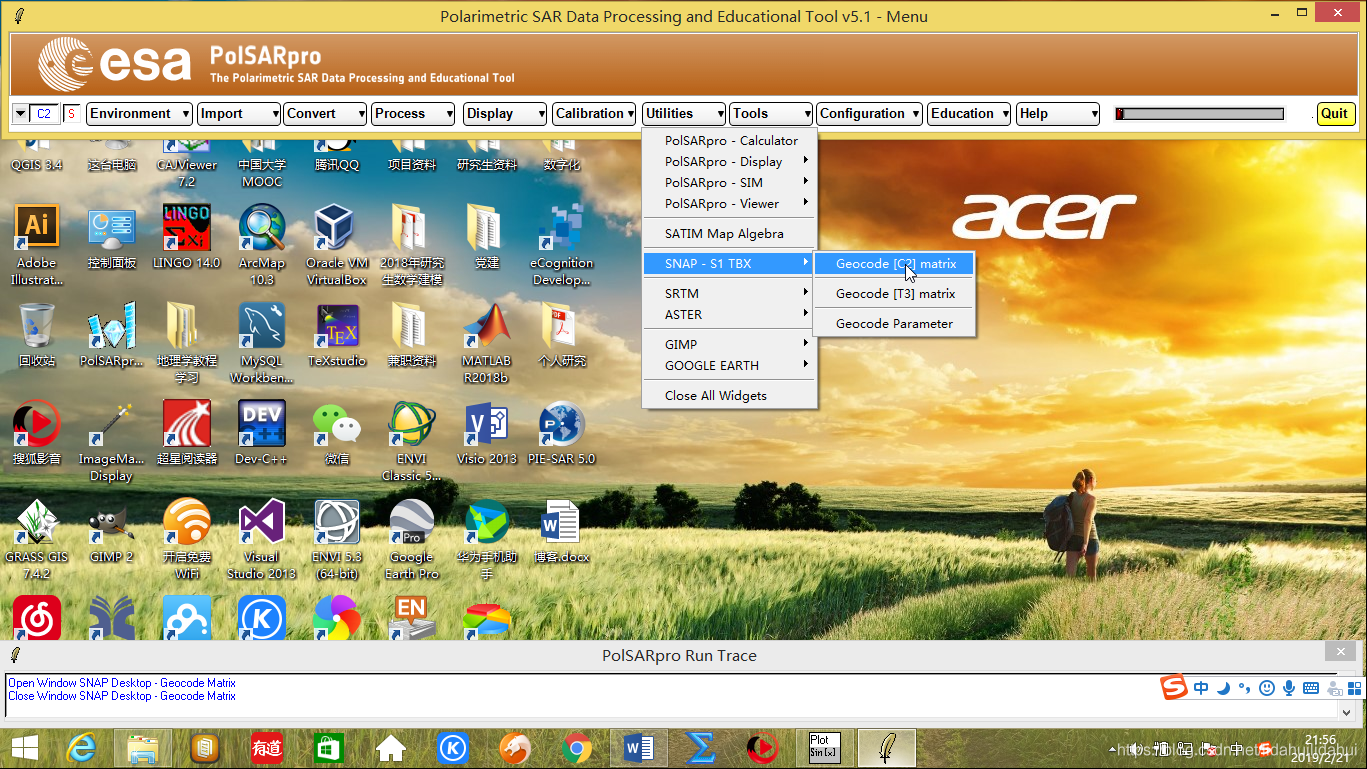Screen dimensions: 1367x769
Task: Toggle Sogou Chinese/English 中 mode
Action: (1201, 688)
